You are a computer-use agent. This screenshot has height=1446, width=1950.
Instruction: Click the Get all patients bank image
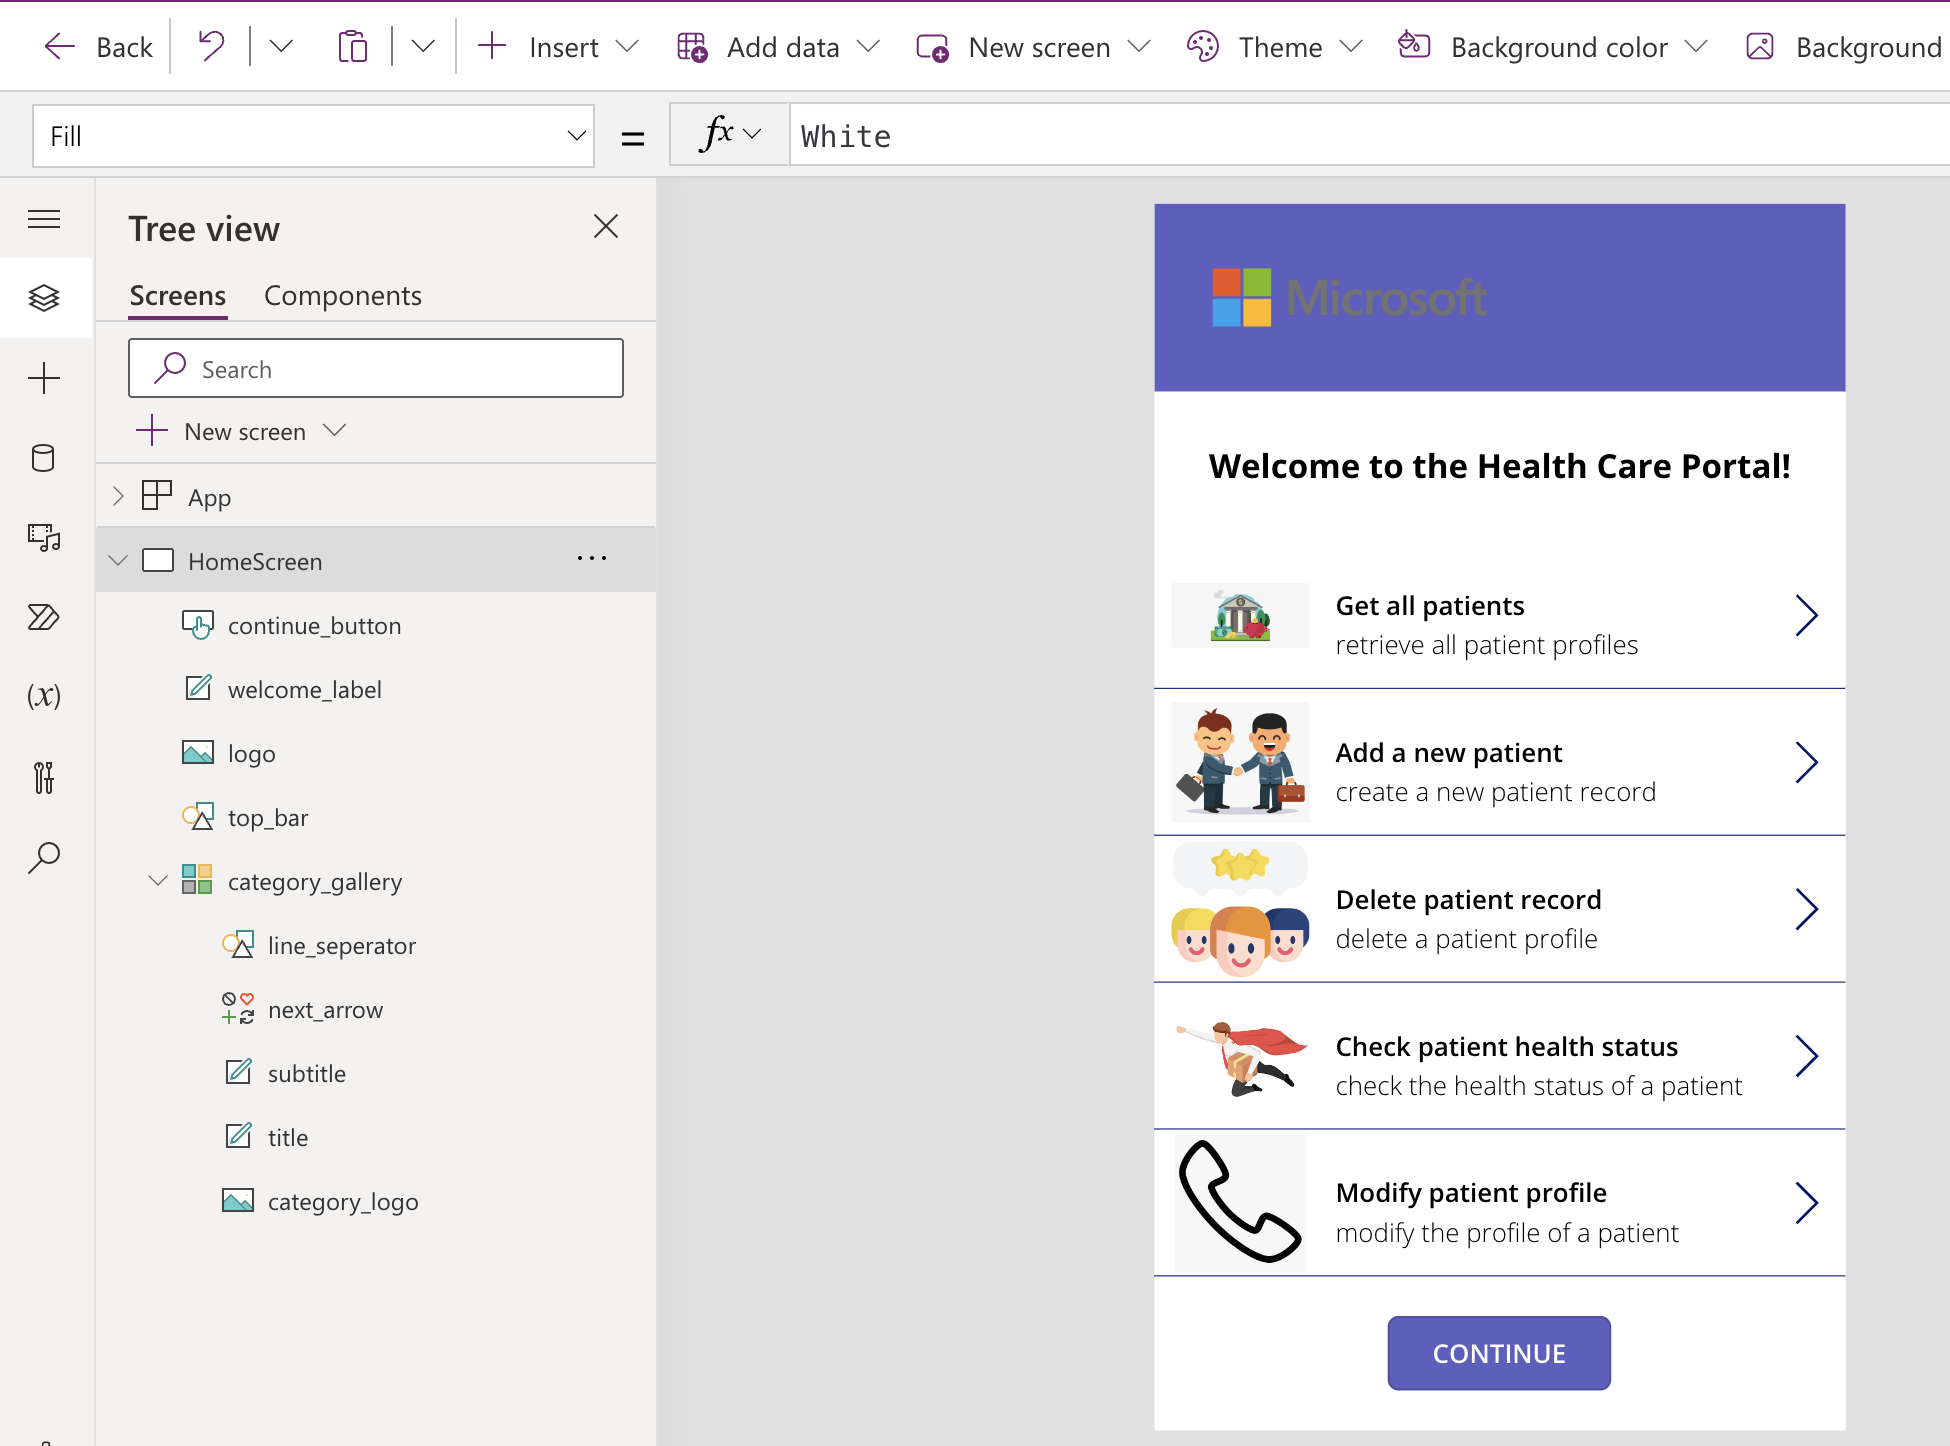1240,616
